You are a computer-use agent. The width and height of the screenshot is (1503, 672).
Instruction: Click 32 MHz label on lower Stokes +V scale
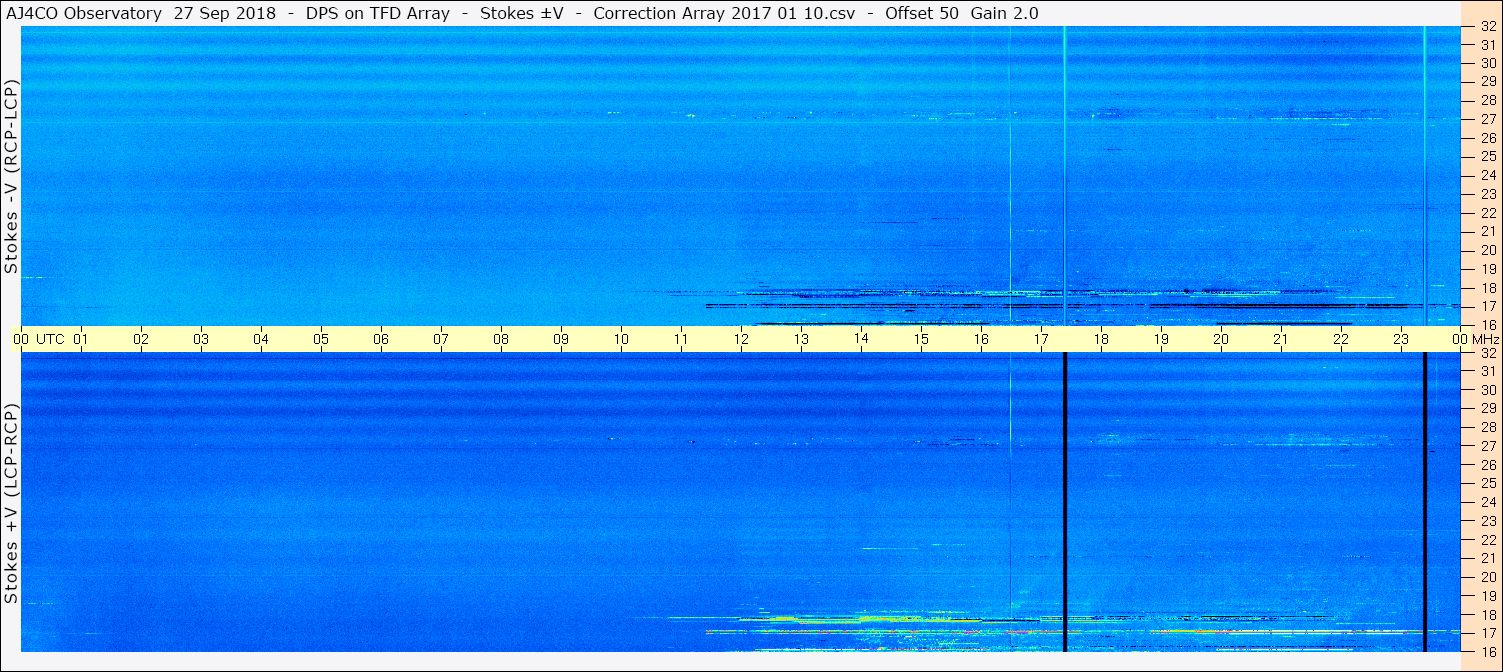1487,353
